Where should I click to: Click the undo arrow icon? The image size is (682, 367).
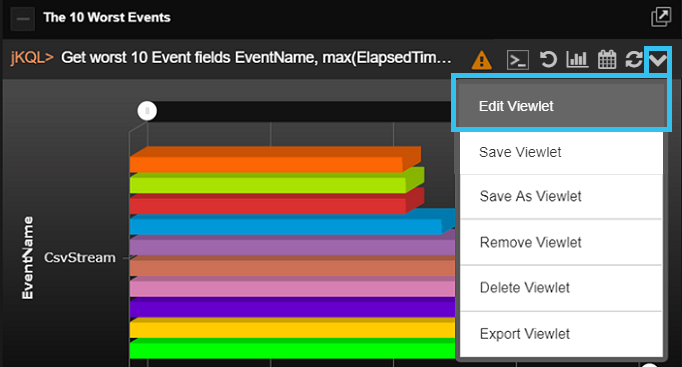pos(548,60)
